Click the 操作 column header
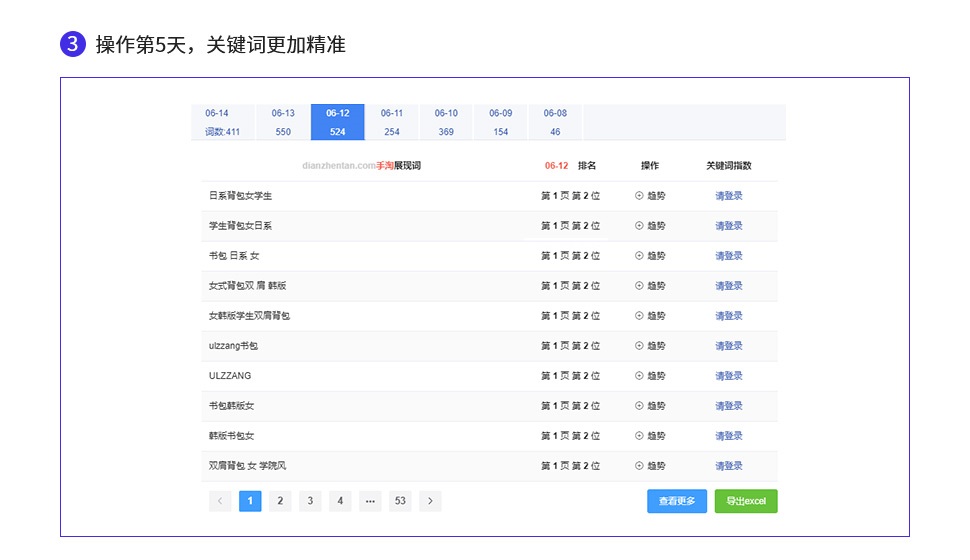This screenshot has height=560, width=970. 650,166
